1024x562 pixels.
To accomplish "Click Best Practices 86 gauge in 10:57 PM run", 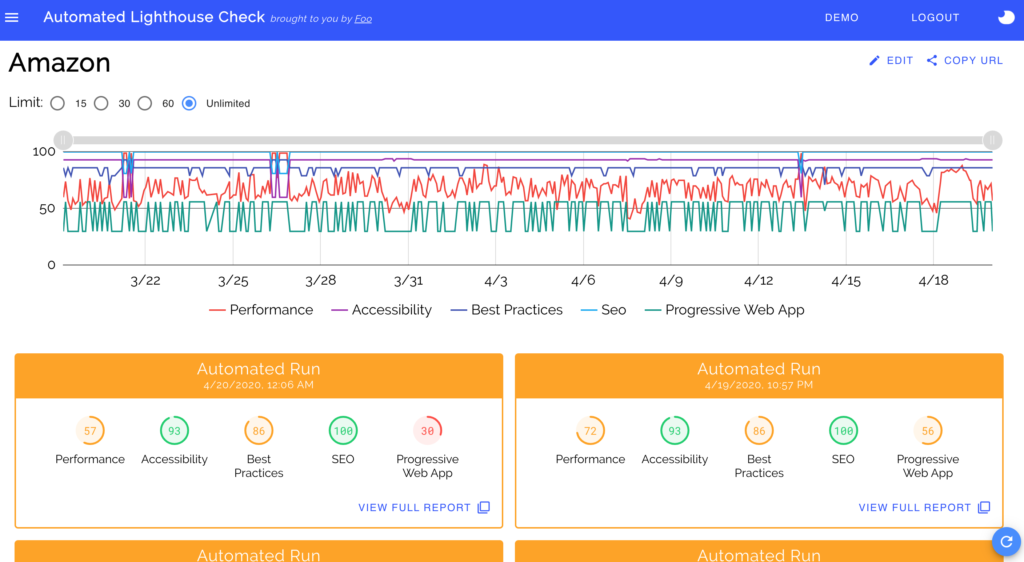I will coord(759,431).
